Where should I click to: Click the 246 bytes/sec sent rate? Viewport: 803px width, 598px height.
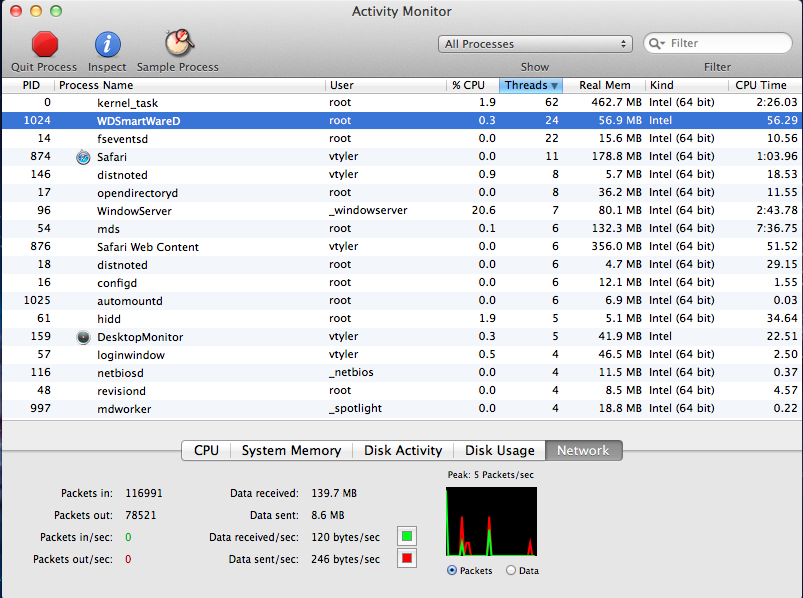(x=346, y=560)
